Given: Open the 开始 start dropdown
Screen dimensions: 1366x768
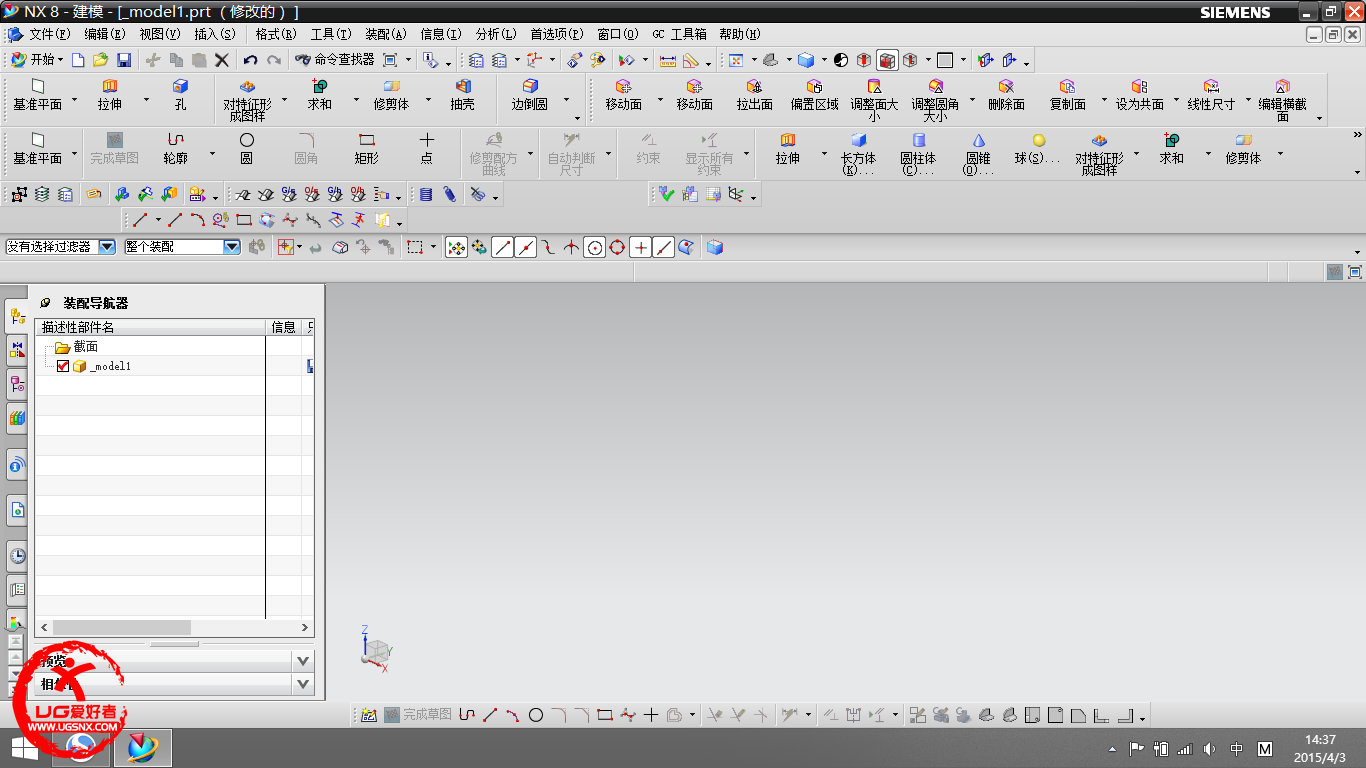Looking at the screenshot, I should click(x=37, y=60).
